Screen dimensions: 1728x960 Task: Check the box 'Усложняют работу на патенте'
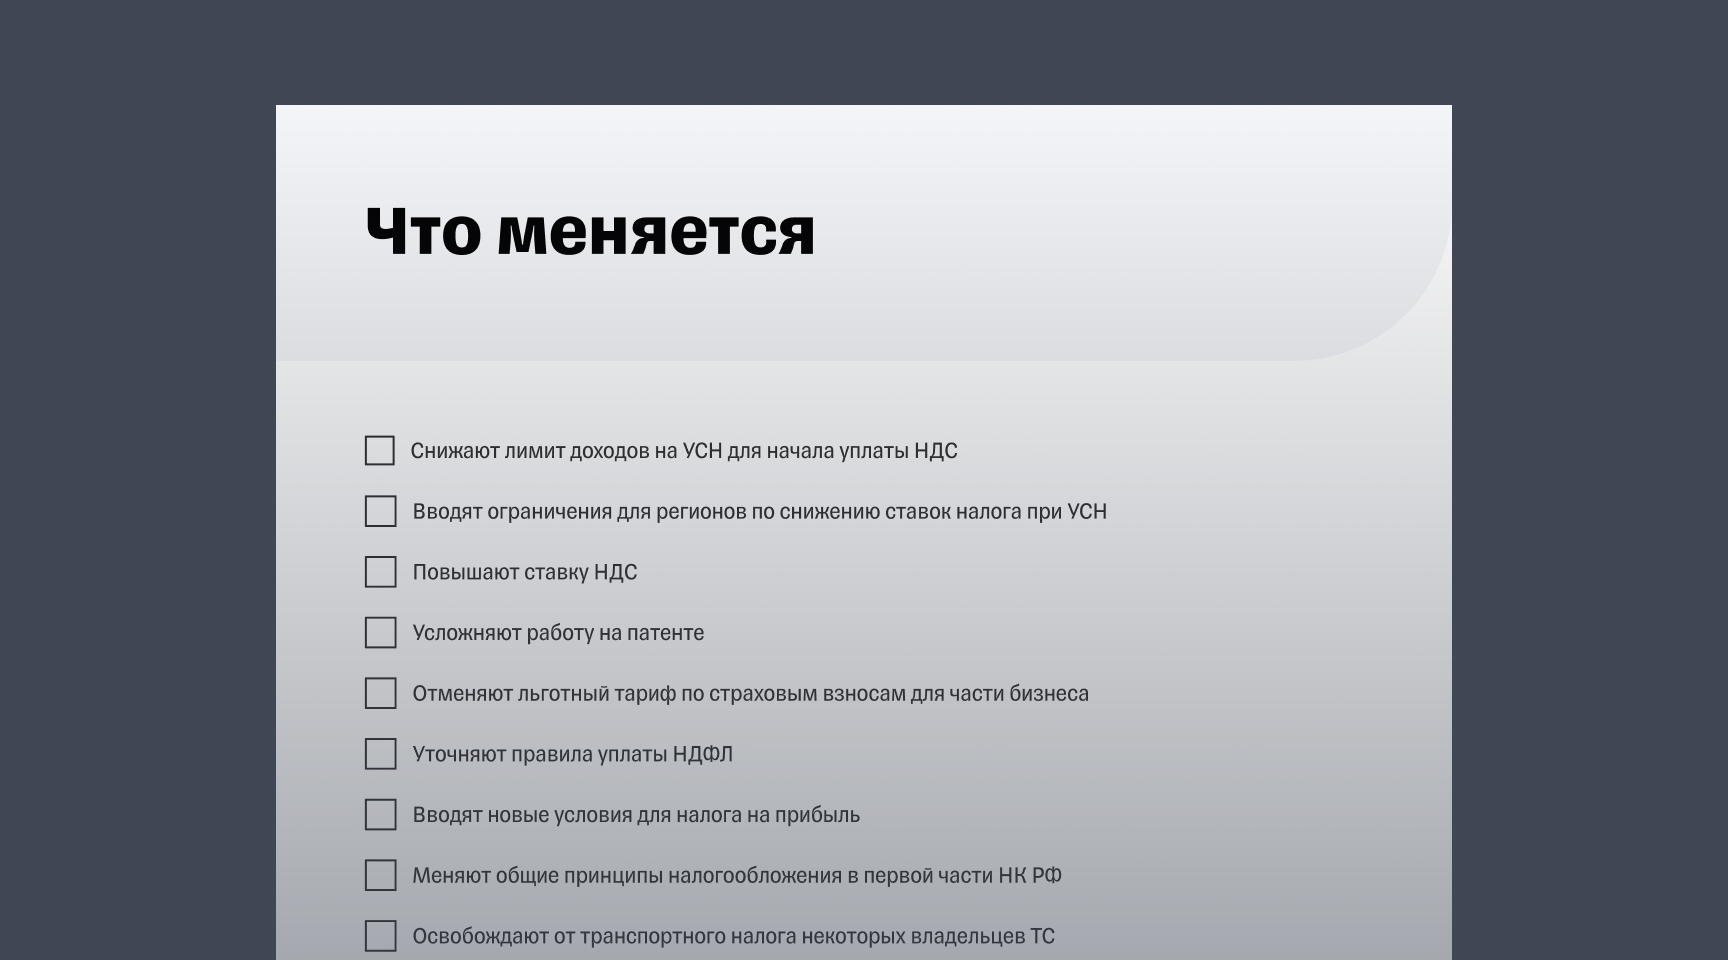(x=380, y=633)
